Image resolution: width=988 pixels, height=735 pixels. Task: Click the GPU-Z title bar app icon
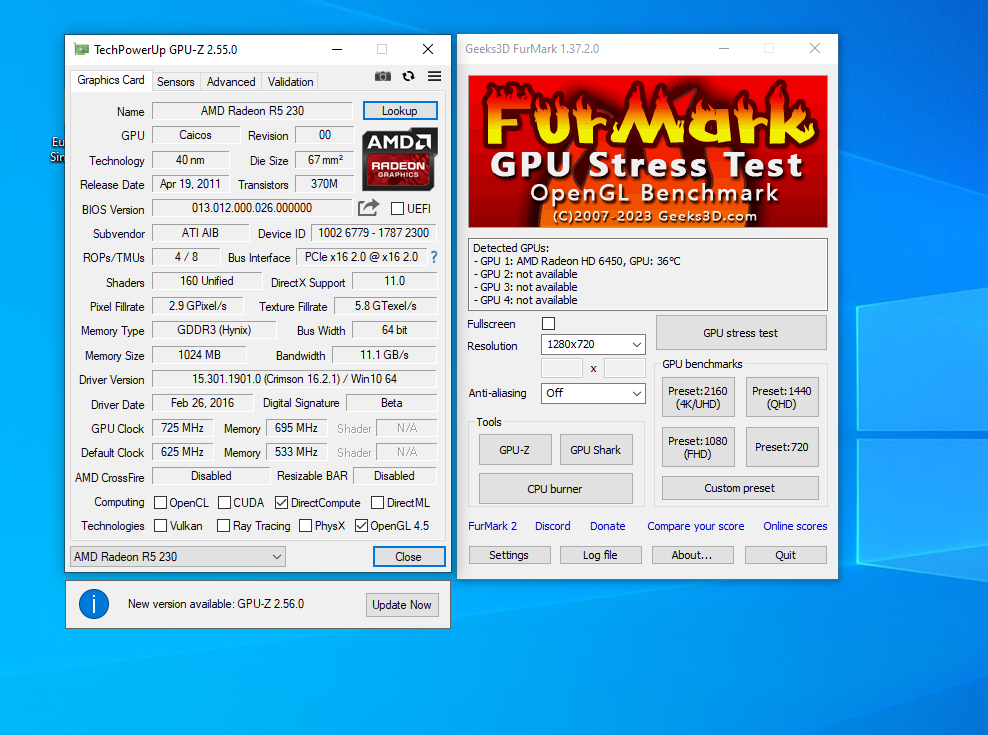[x=81, y=49]
